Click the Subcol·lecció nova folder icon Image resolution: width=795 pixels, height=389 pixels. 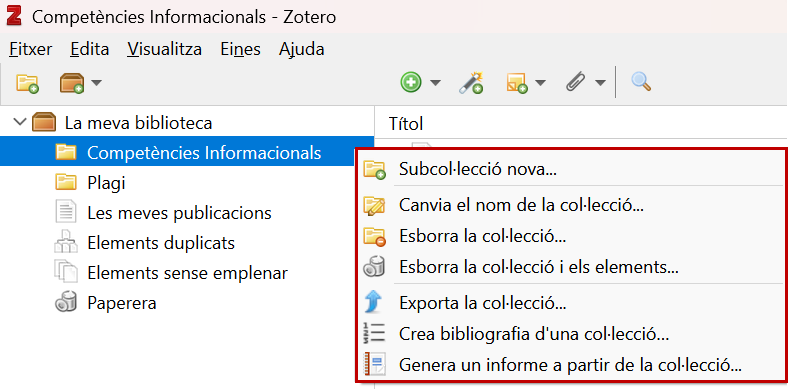[x=375, y=170]
